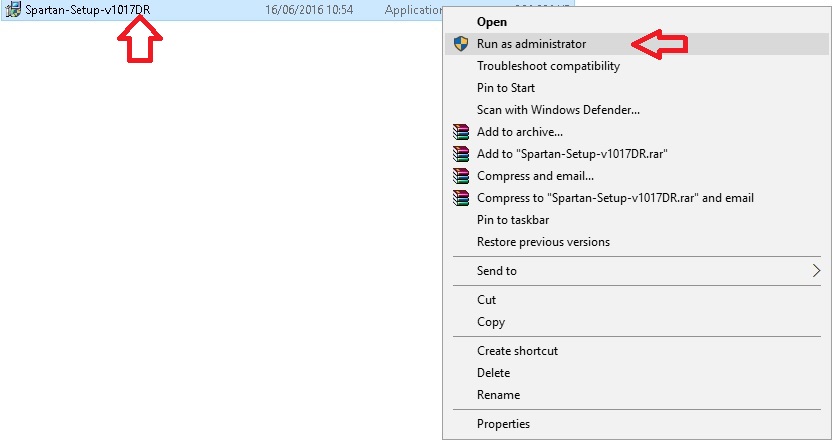The width and height of the screenshot is (840, 441).
Task: Expand the Send to submenu arrow
Action: pyautogui.click(x=816, y=271)
